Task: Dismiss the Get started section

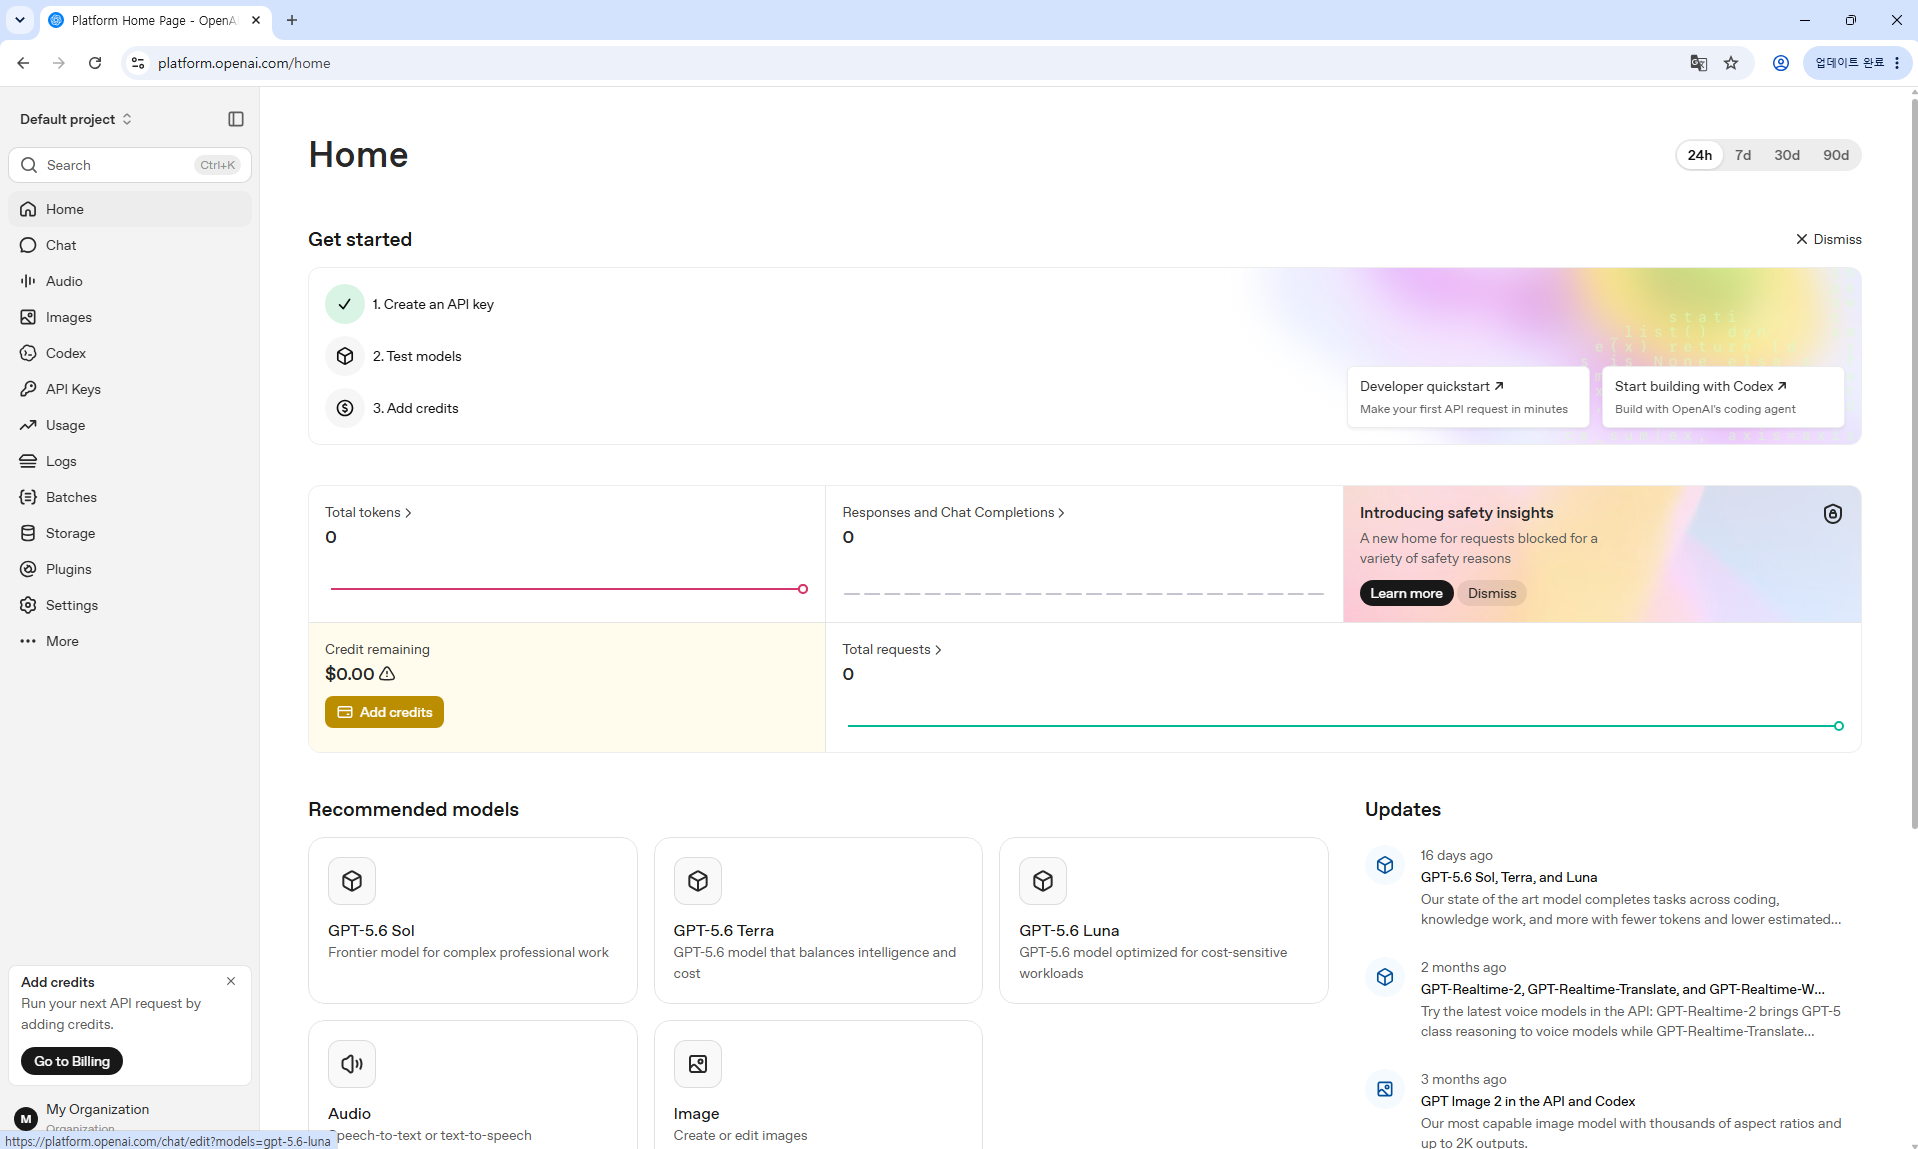Action: point(1829,239)
